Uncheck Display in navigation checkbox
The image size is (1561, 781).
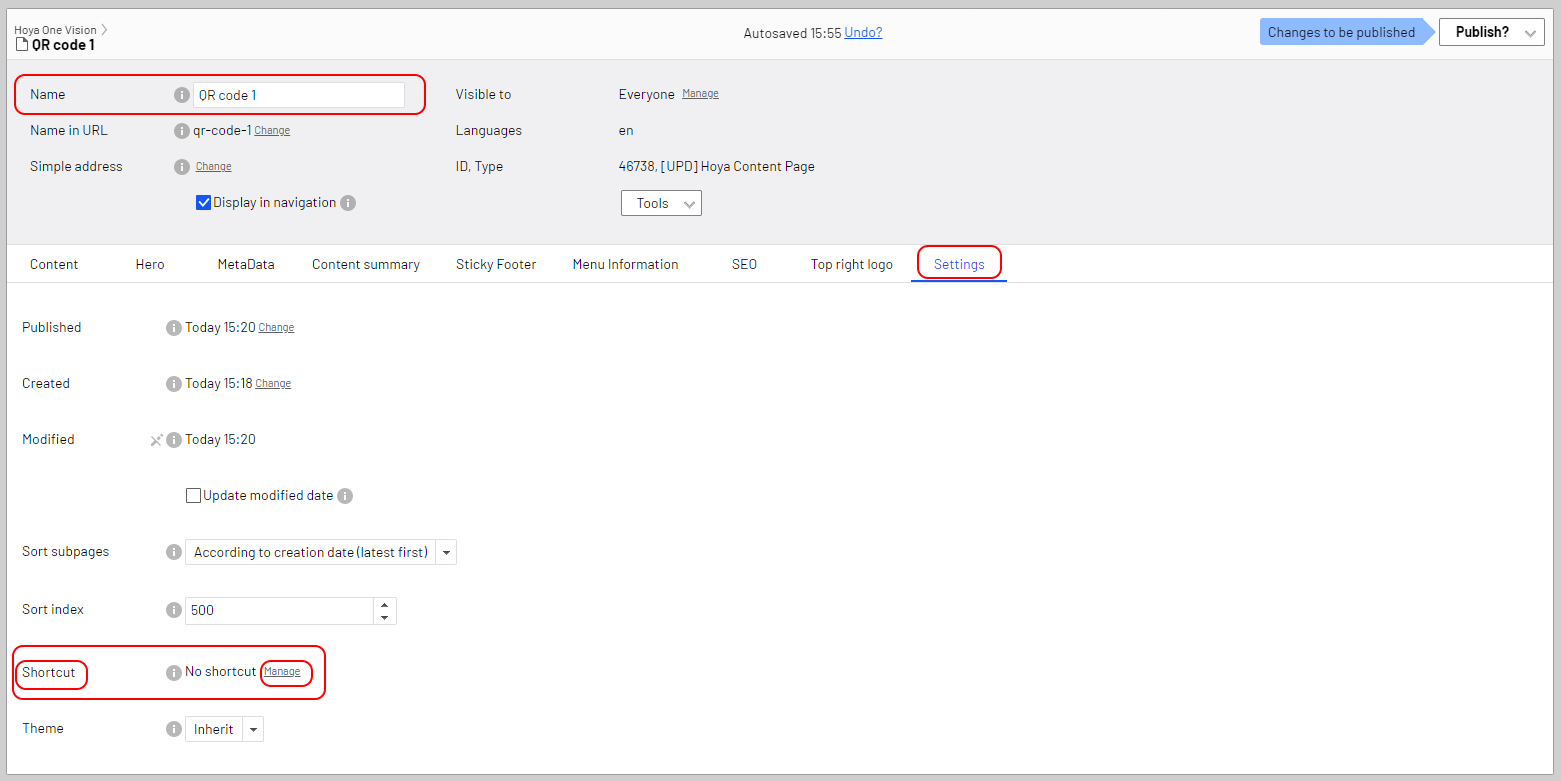pyautogui.click(x=204, y=203)
